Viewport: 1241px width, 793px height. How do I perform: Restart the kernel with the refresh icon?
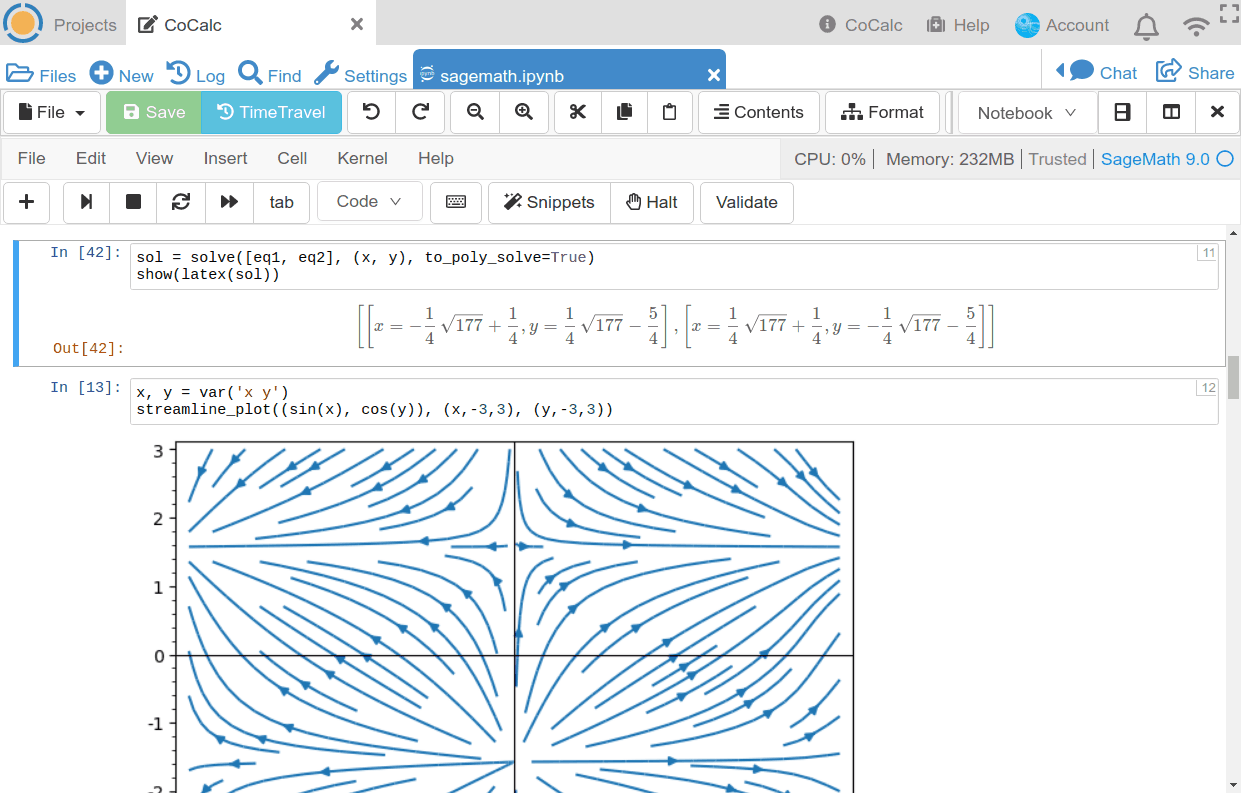click(x=181, y=202)
